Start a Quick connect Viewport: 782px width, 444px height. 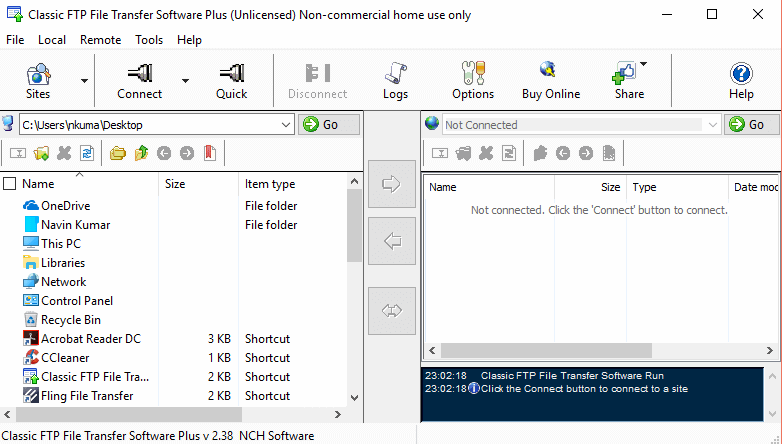[x=232, y=73]
